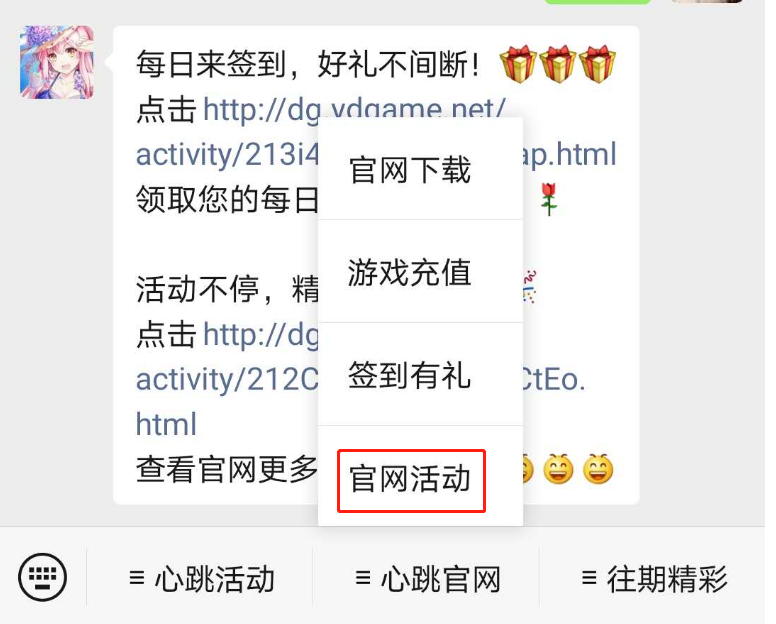Tap the last grinning face emoji

(598, 469)
